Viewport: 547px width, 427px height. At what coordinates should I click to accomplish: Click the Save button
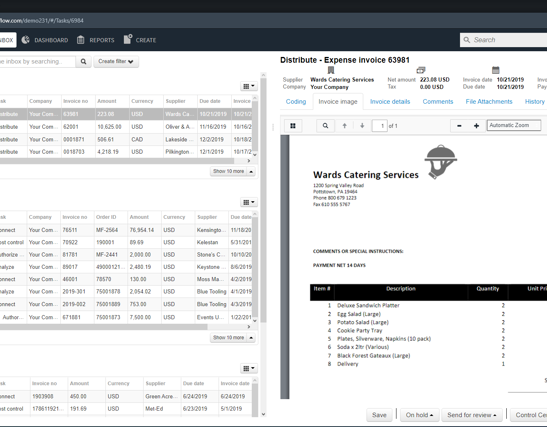tap(379, 415)
